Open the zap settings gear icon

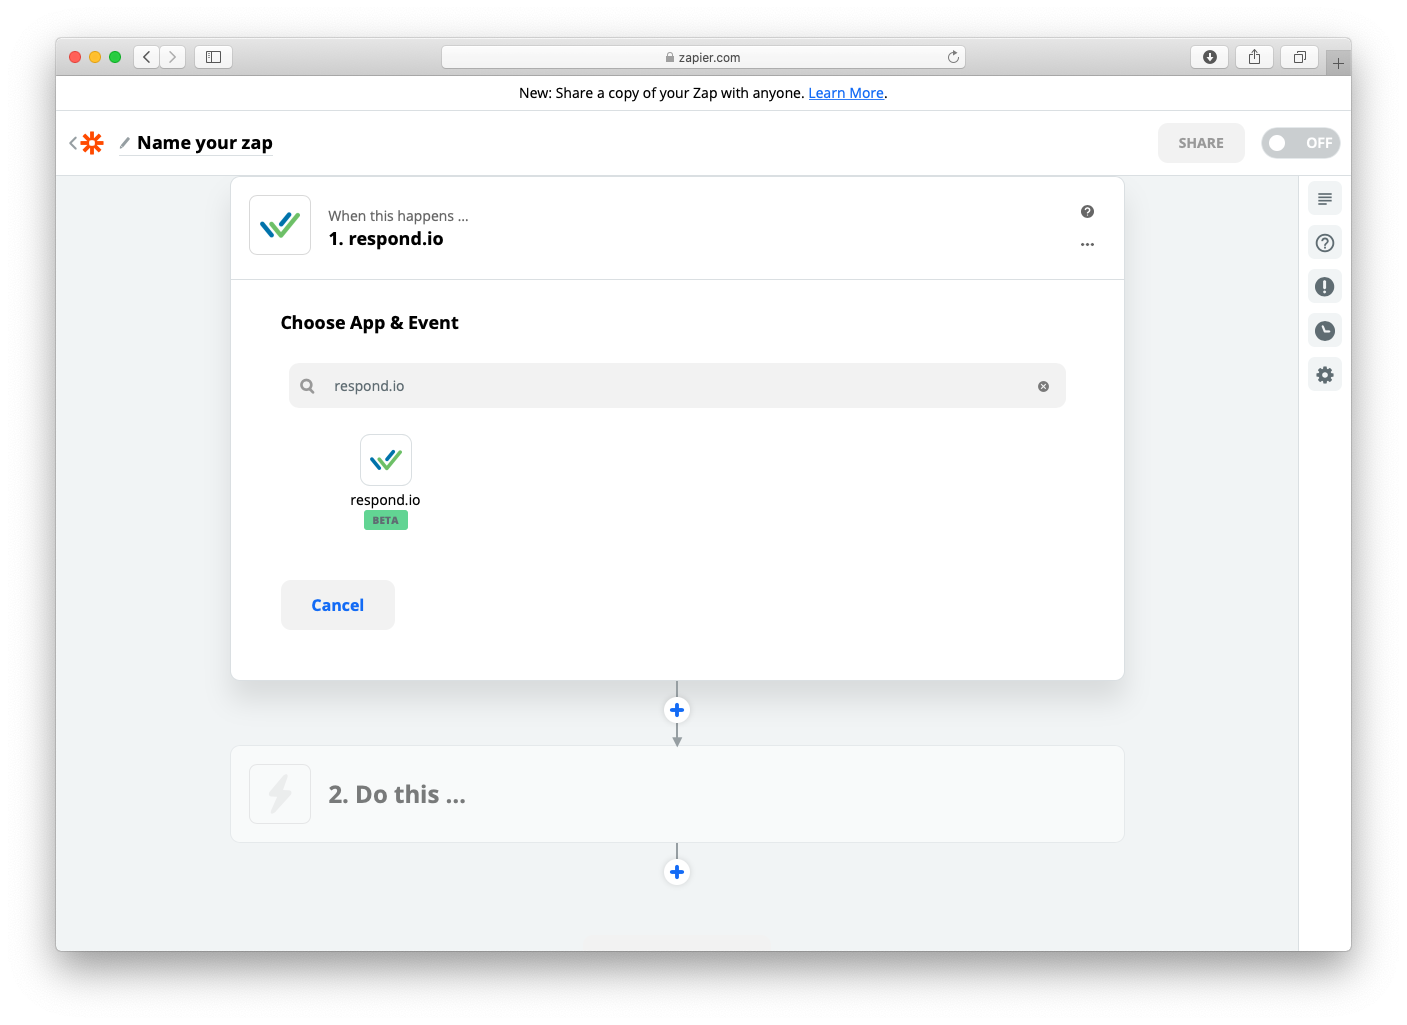click(1325, 375)
